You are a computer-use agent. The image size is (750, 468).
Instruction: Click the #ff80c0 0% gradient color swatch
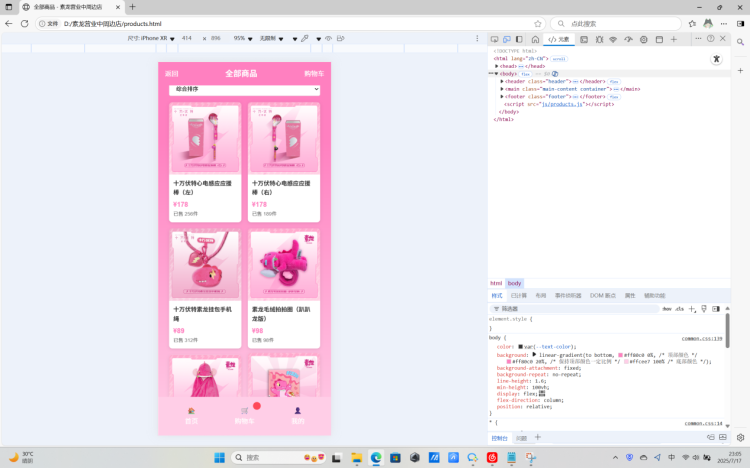[620, 355]
